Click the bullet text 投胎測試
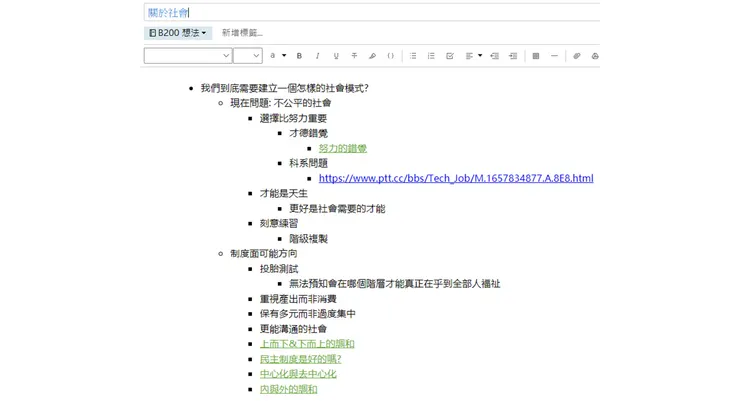Image resolution: width=740 pixels, height=401 pixels. (279, 269)
